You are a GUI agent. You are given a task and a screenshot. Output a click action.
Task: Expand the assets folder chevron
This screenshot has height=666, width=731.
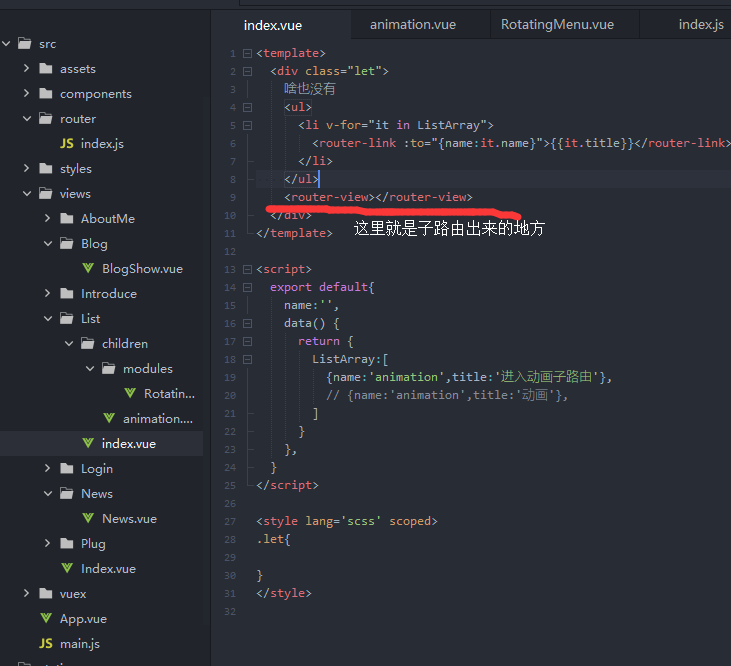[27, 69]
